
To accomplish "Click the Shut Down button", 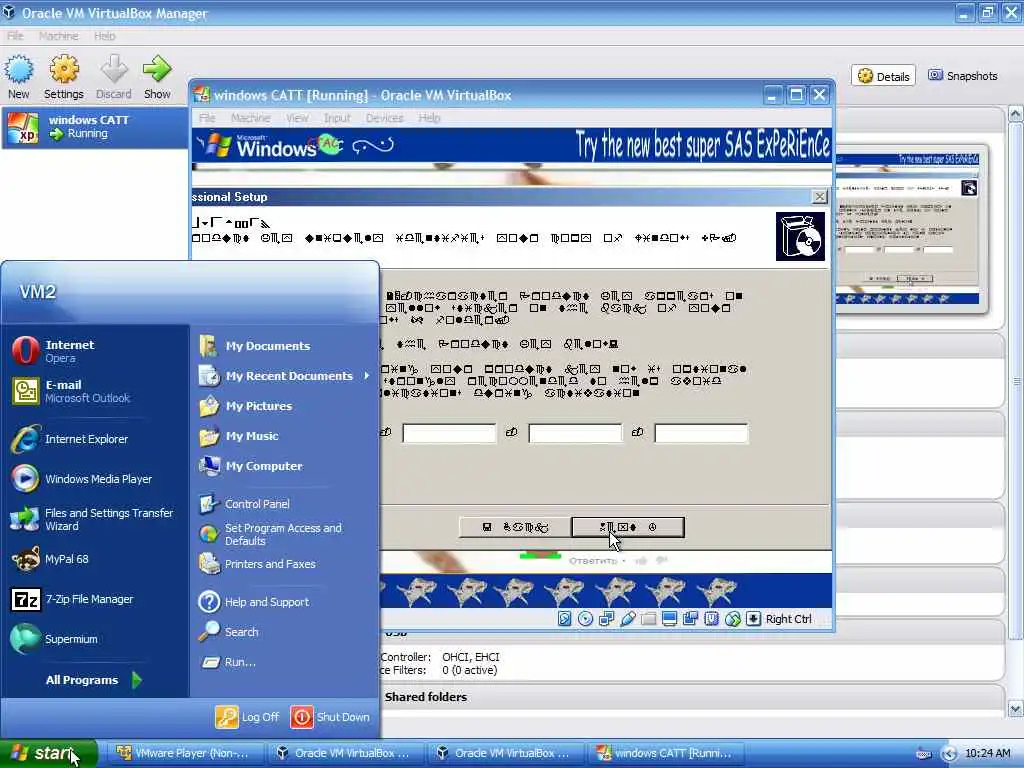I will click(x=330, y=717).
